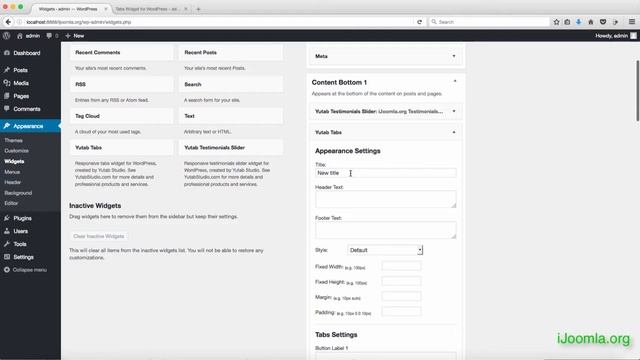
Task: Click the Padding input field
Action: 401,311
